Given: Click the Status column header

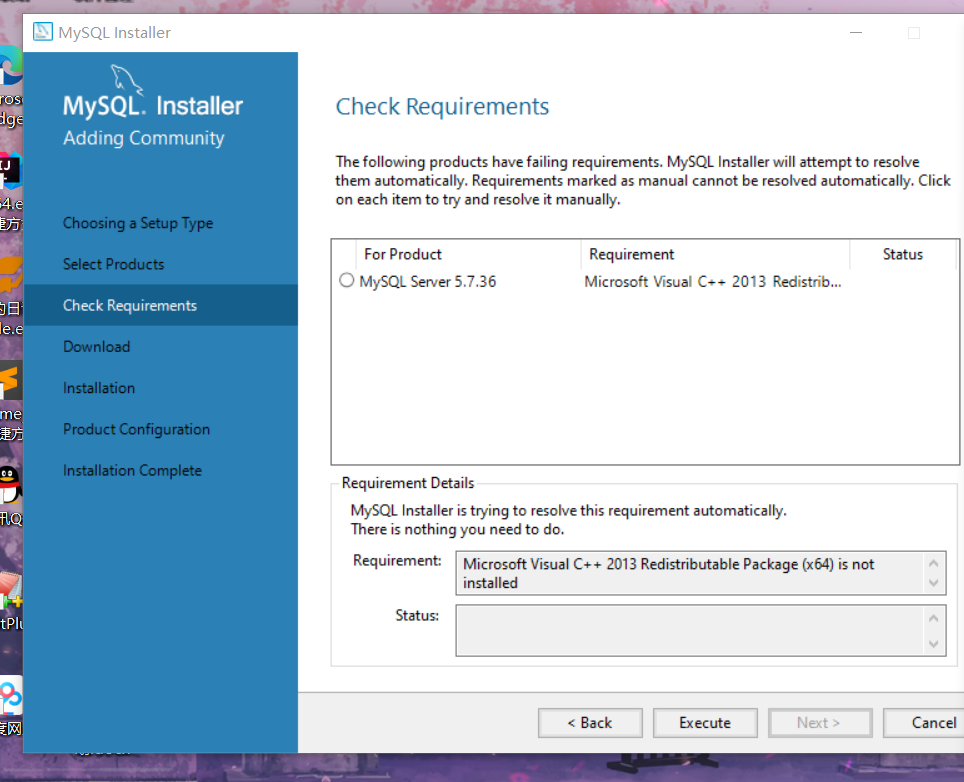Looking at the screenshot, I should [x=903, y=255].
